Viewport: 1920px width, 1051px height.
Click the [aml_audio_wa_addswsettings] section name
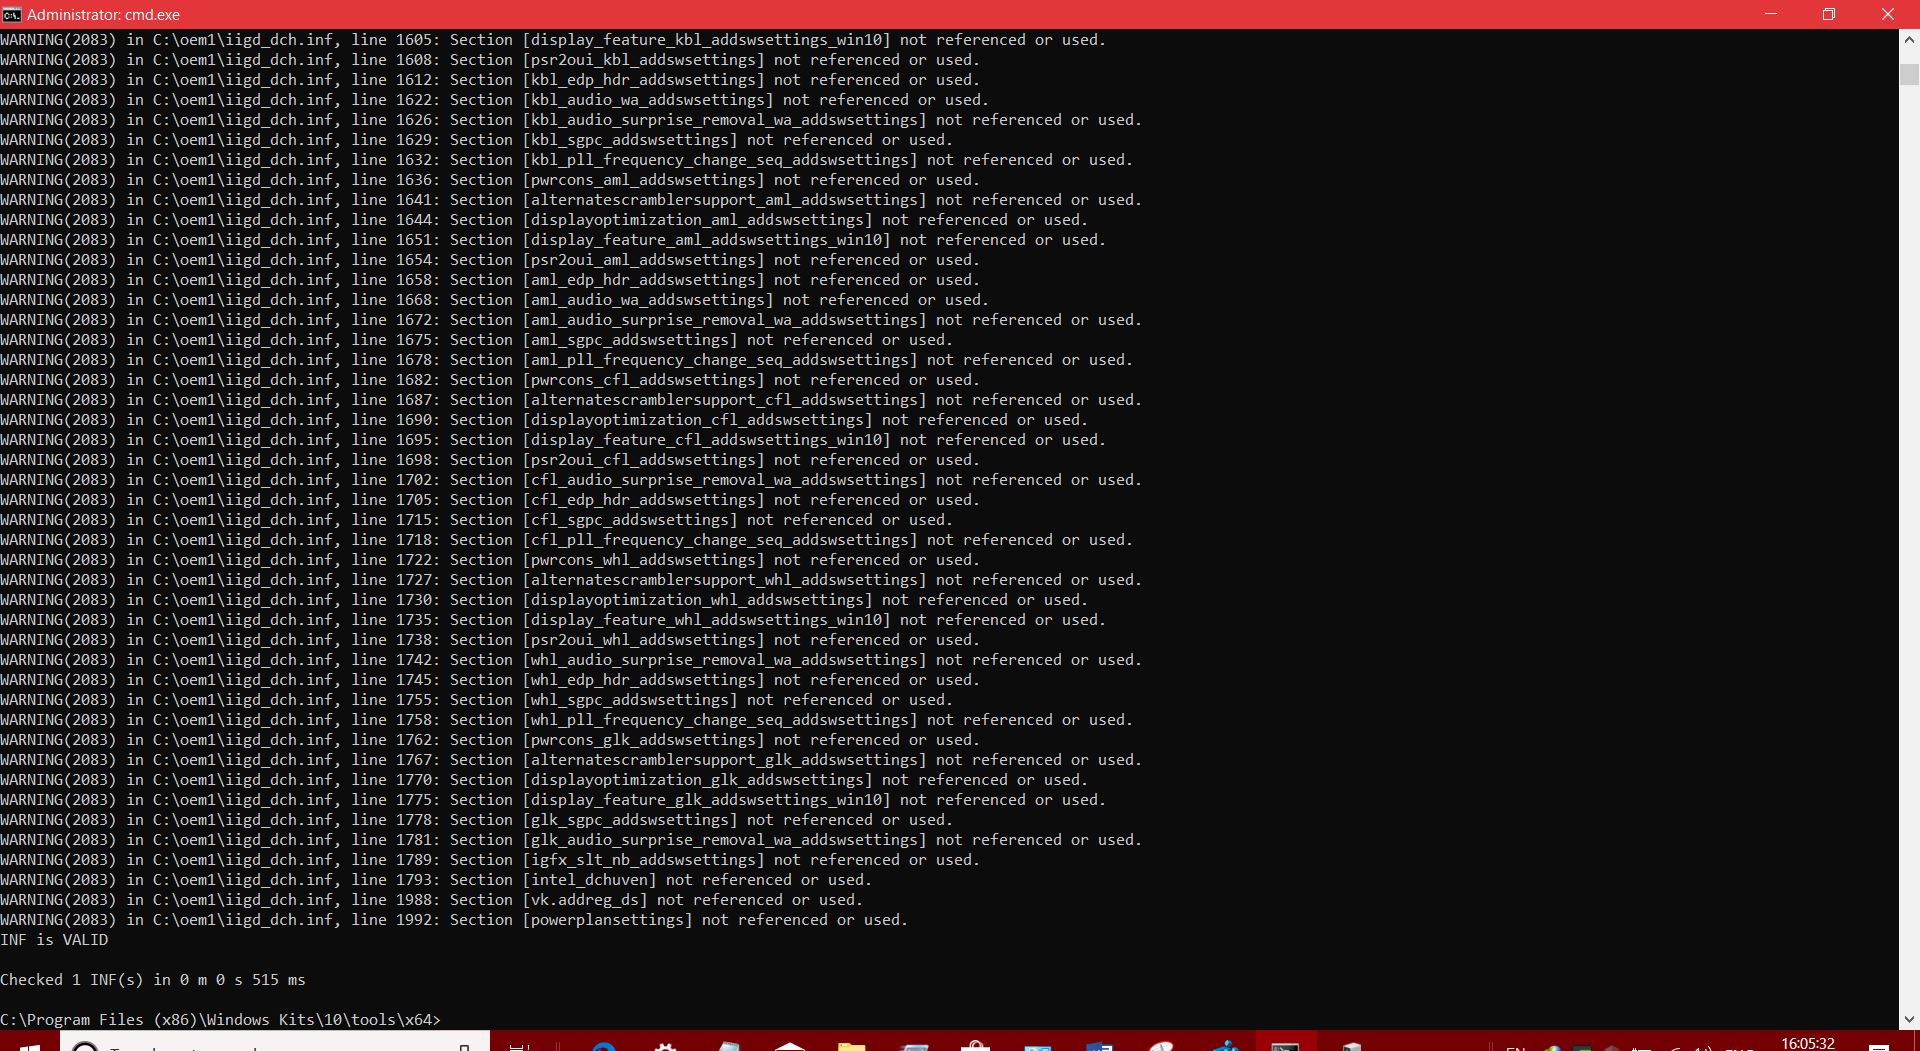pos(648,300)
